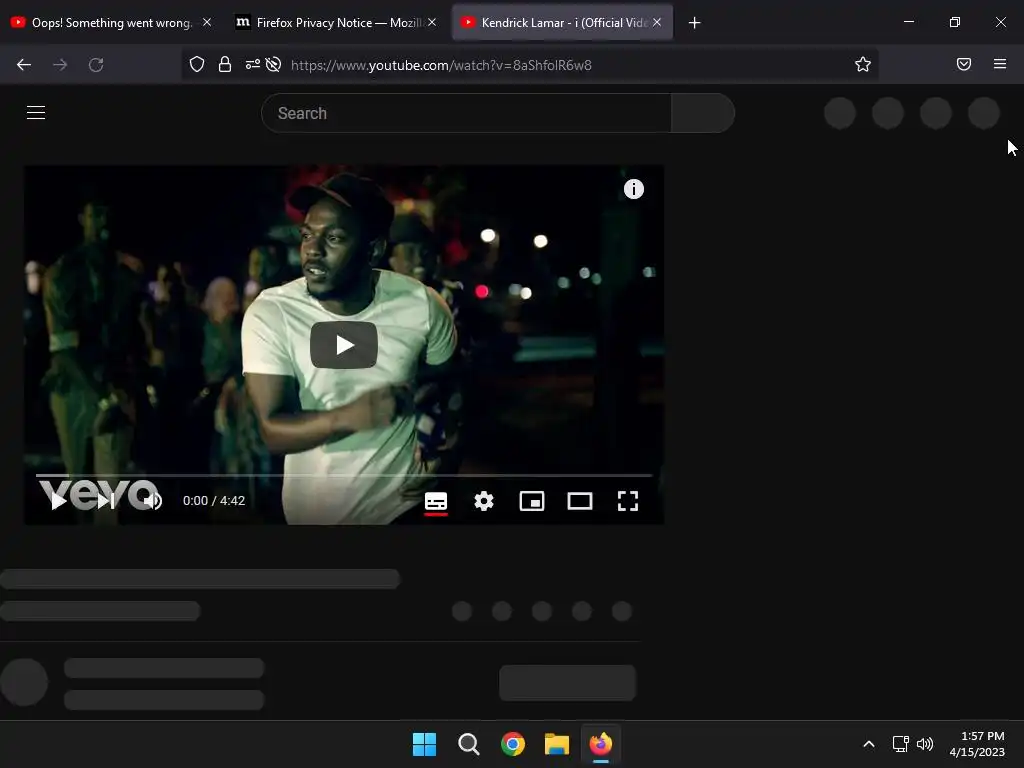Click the 0:00 / 4:42 time display
The width and height of the screenshot is (1024, 768).
coord(214,501)
